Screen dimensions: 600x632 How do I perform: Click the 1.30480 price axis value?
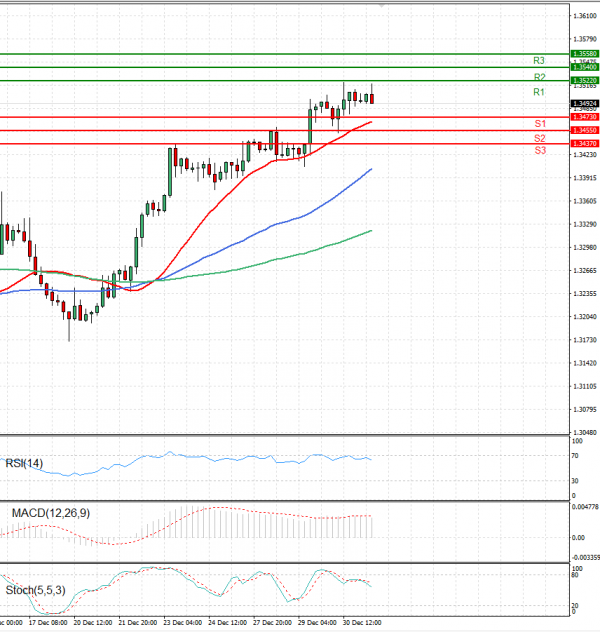585,432
